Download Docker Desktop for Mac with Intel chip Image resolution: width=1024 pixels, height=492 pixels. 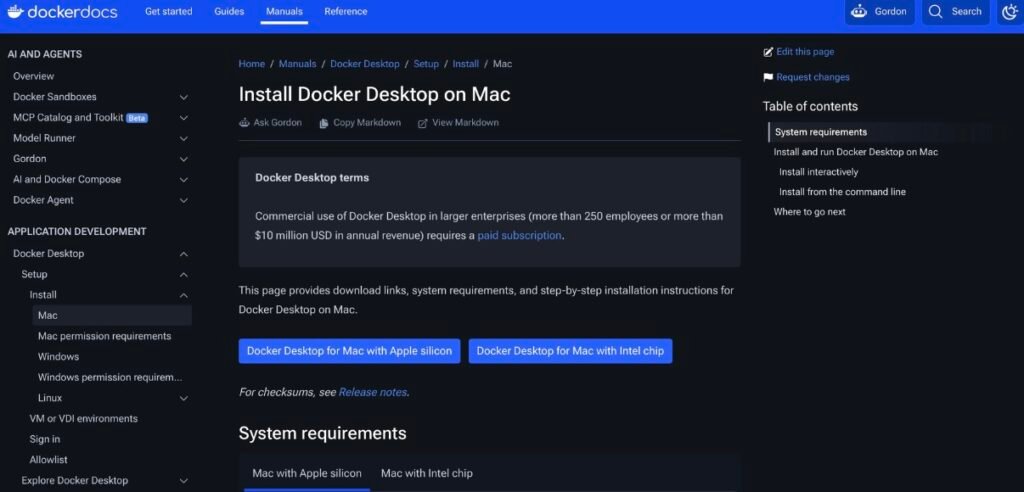pyautogui.click(x=570, y=351)
